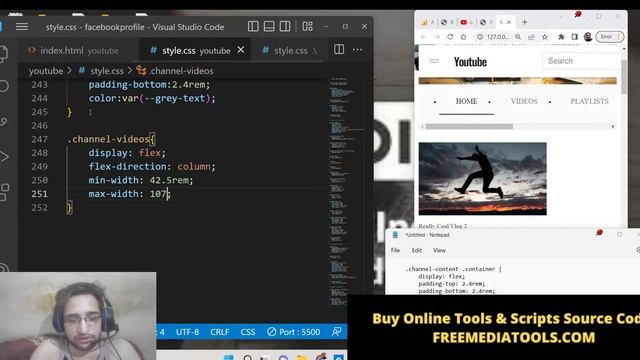Open the Chrome profile avatar
Viewport: 640px width, 360px height.
tap(588, 37)
